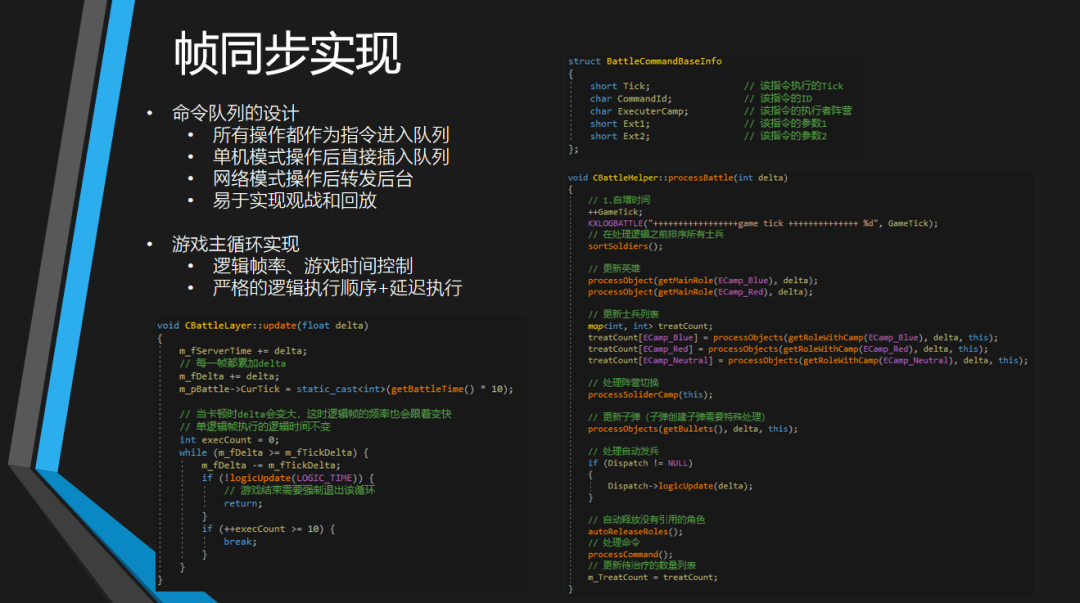Click the return; statement
This screenshot has width=1080, height=603.
click(x=243, y=504)
